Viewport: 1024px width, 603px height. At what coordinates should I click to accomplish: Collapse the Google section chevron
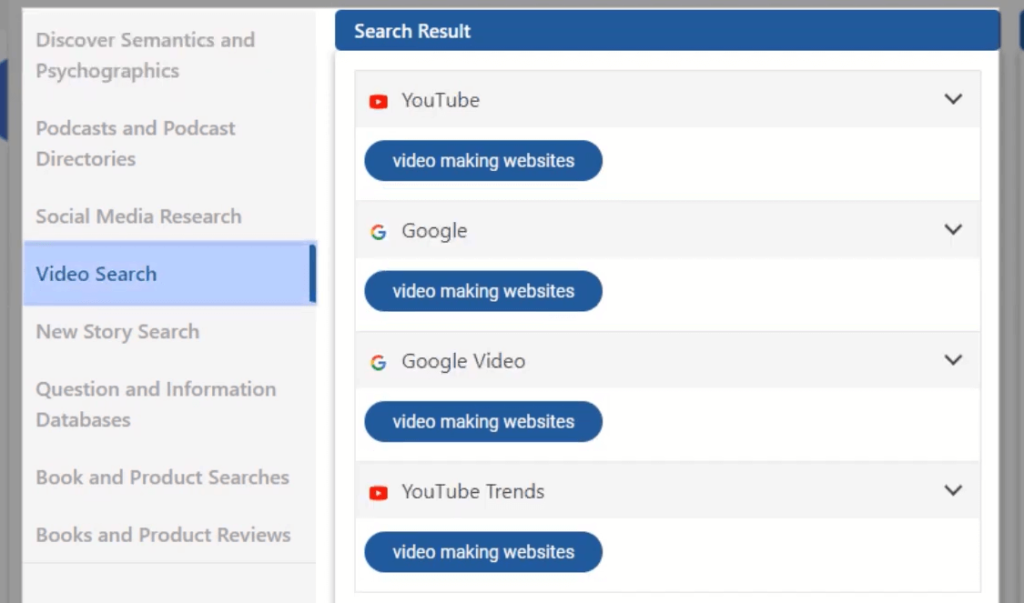click(x=953, y=230)
